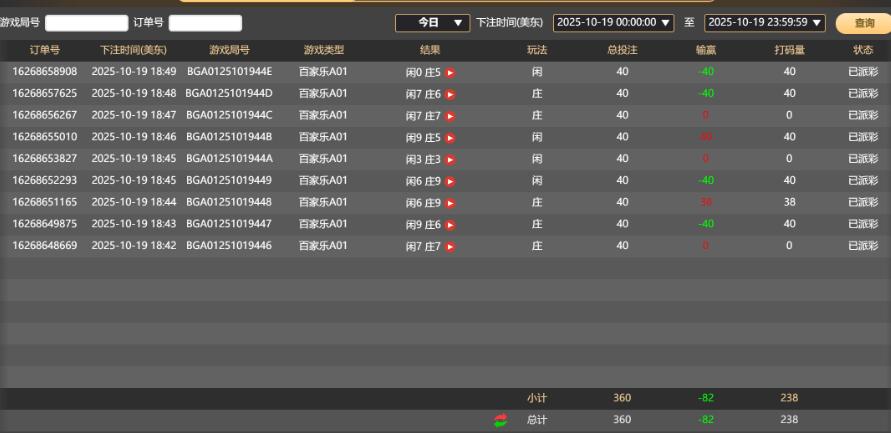
Task: Focus the 订单号 input field
Action: click(x=205, y=23)
